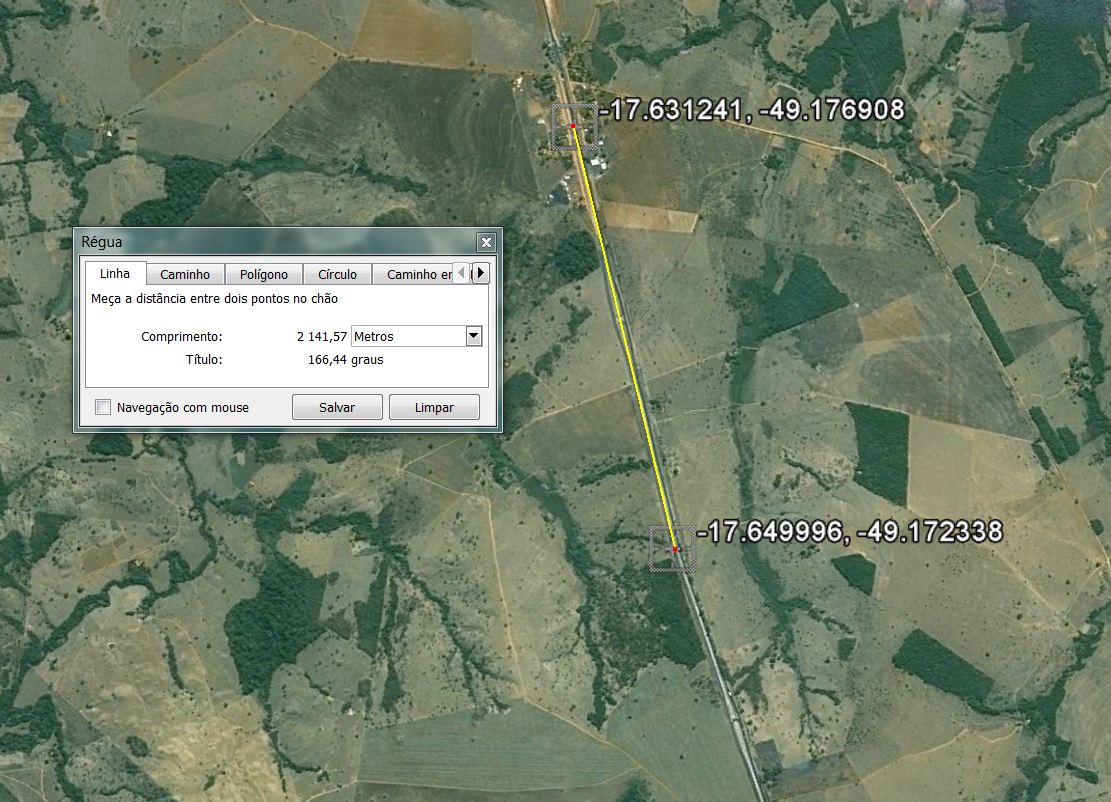Click the red end point marker of the line
1111x802 pixels.
point(675,549)
